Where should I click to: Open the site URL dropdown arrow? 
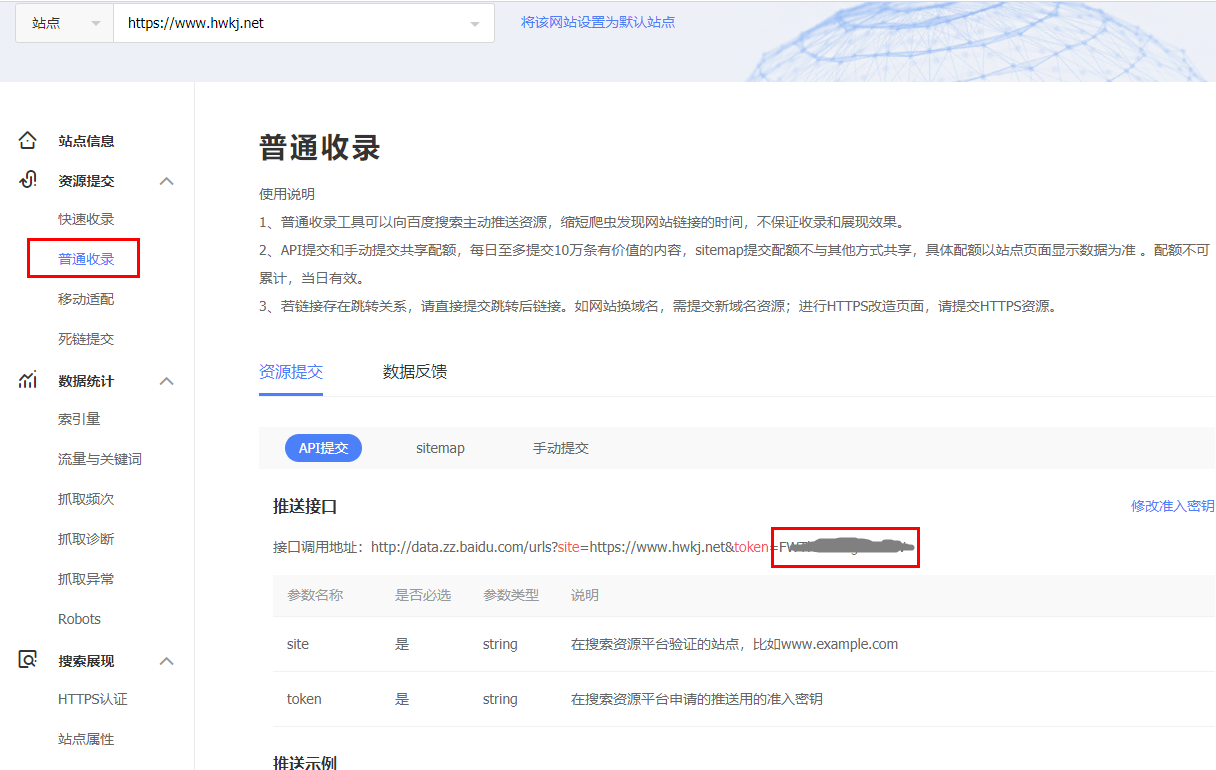475,24
